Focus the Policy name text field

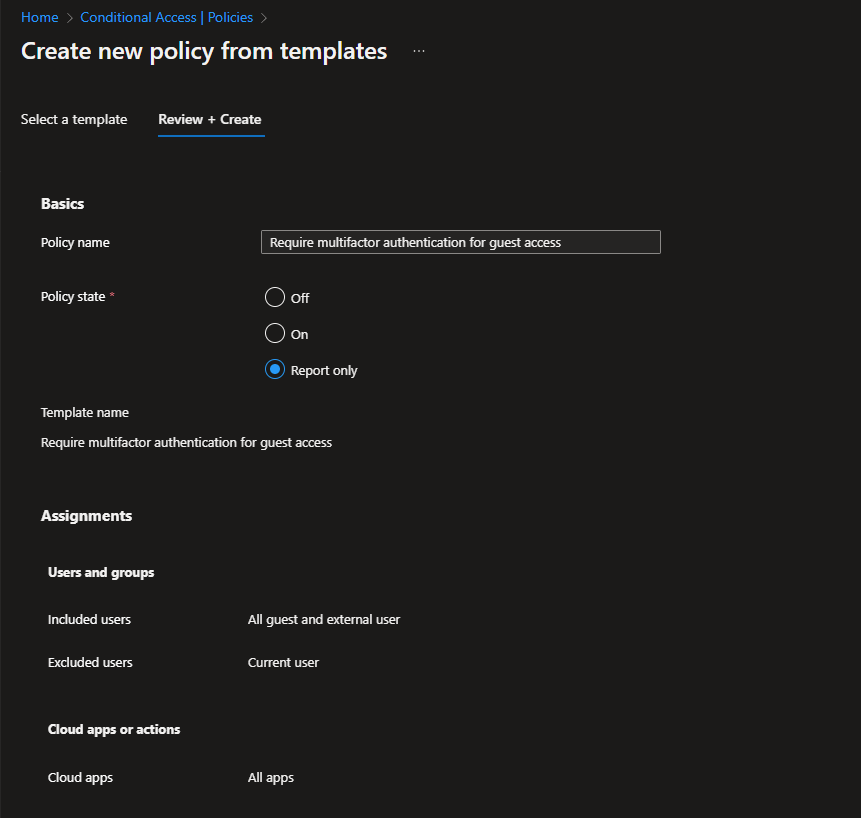point(460,242)
